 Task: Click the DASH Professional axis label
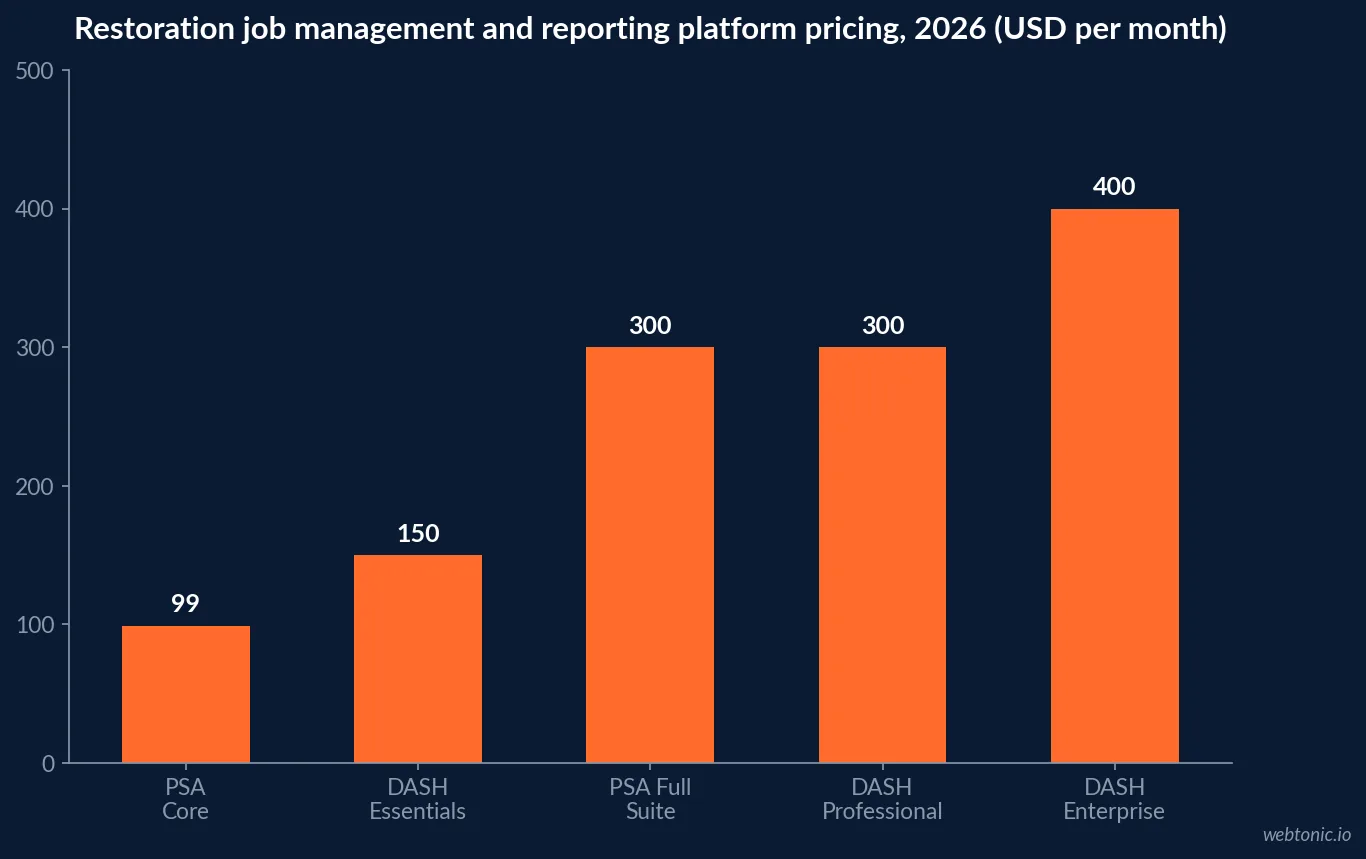(x=882, y=799)
